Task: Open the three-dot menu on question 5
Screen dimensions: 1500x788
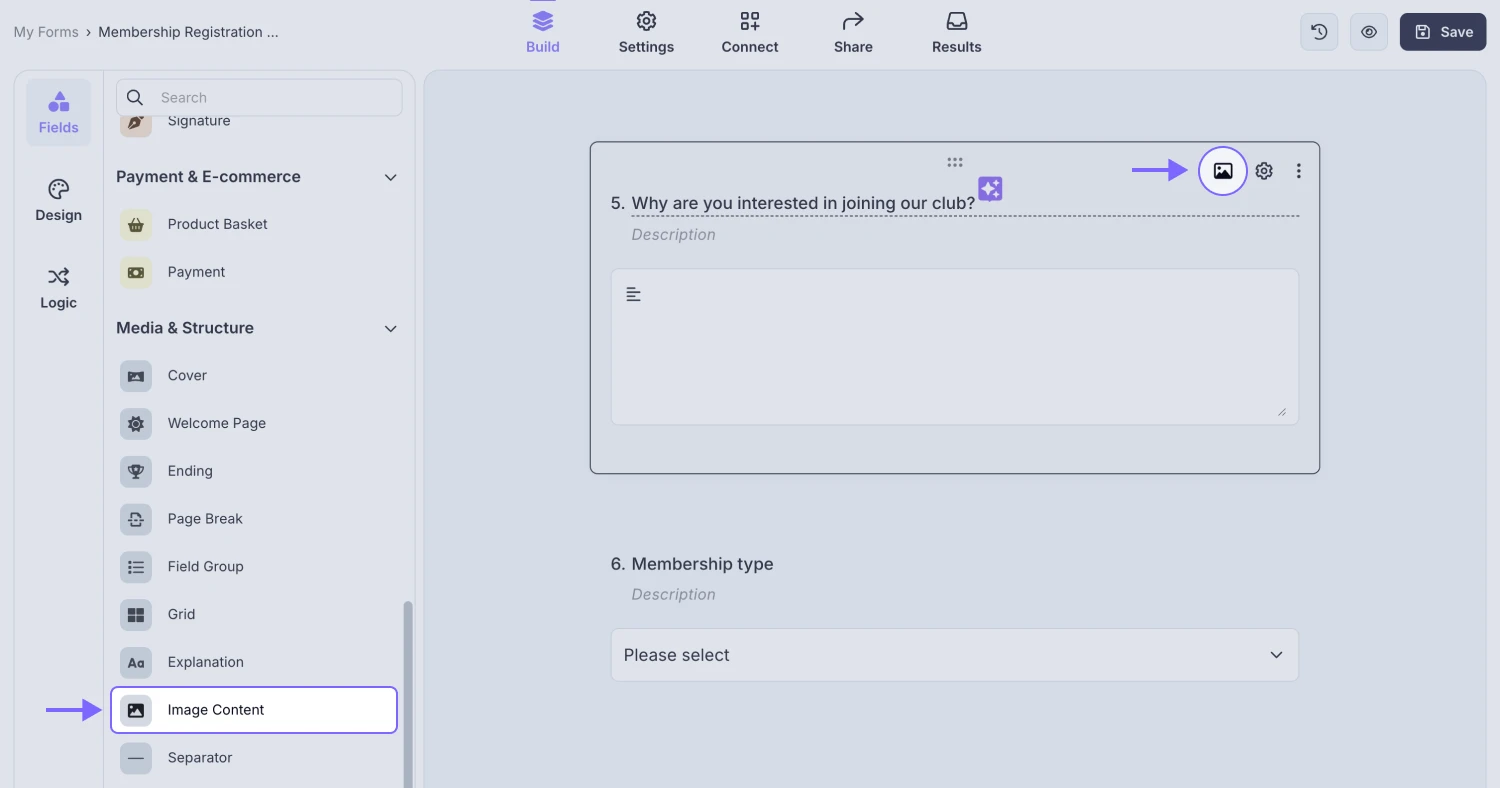Action: click(1298, 170)
